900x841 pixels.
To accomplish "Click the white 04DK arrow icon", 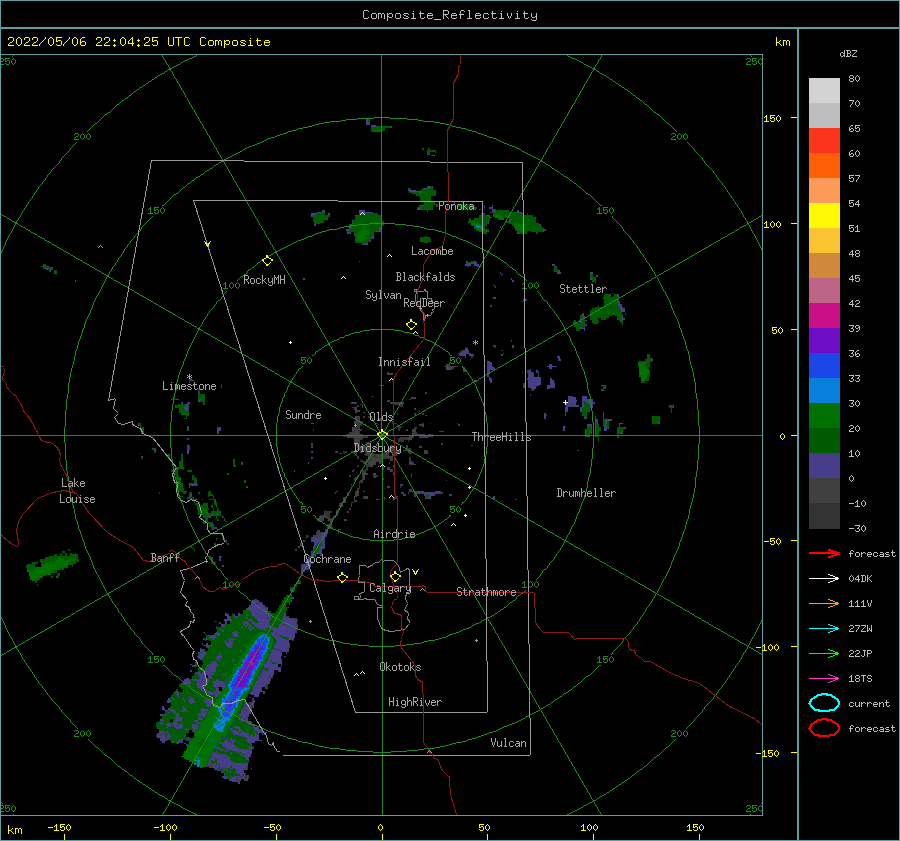I will [x=824, y=578].
